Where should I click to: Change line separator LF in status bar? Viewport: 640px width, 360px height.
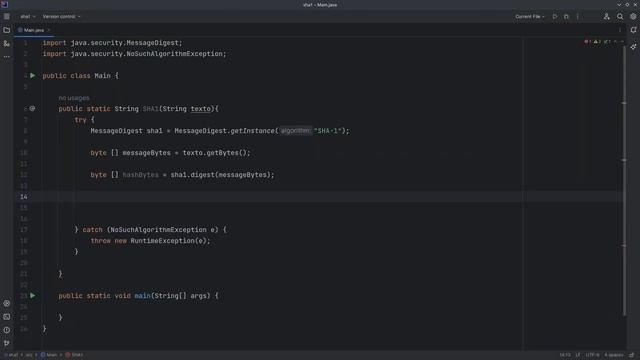578,355
